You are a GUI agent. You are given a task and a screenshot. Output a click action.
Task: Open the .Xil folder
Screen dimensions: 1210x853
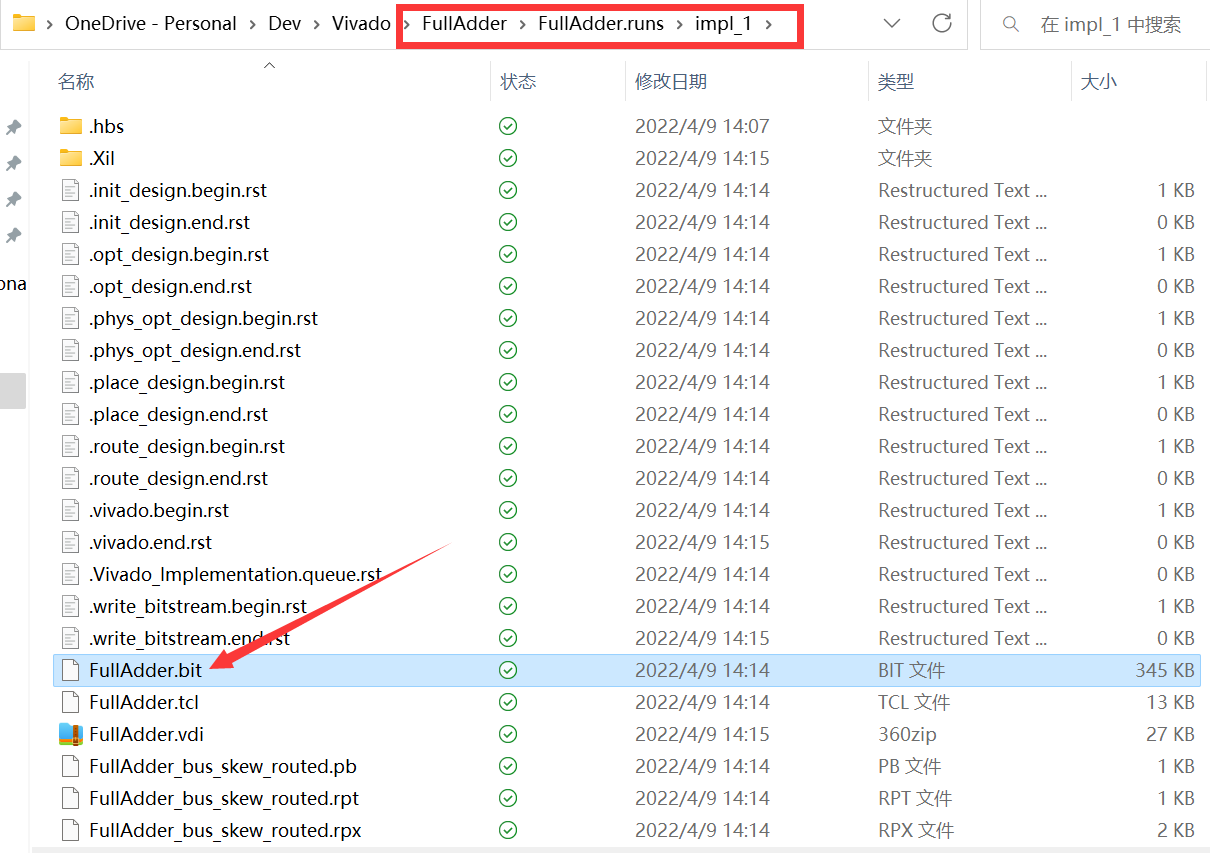(x=101, y=158)
